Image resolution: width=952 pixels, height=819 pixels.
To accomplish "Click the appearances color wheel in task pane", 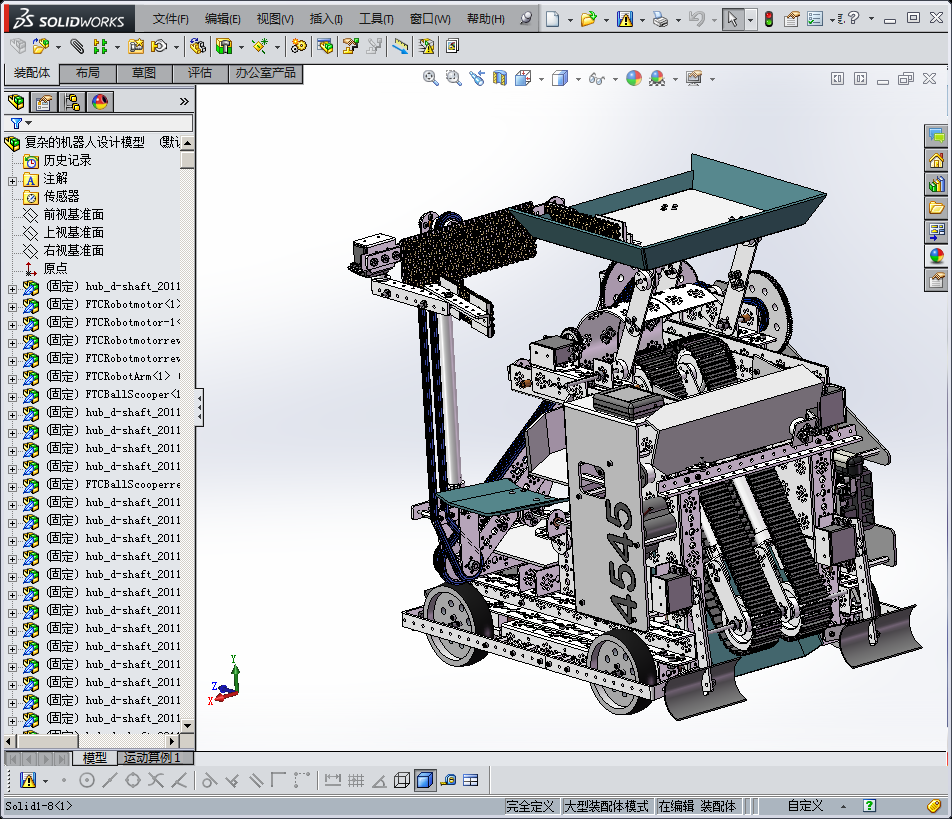I will pos(937,256).
